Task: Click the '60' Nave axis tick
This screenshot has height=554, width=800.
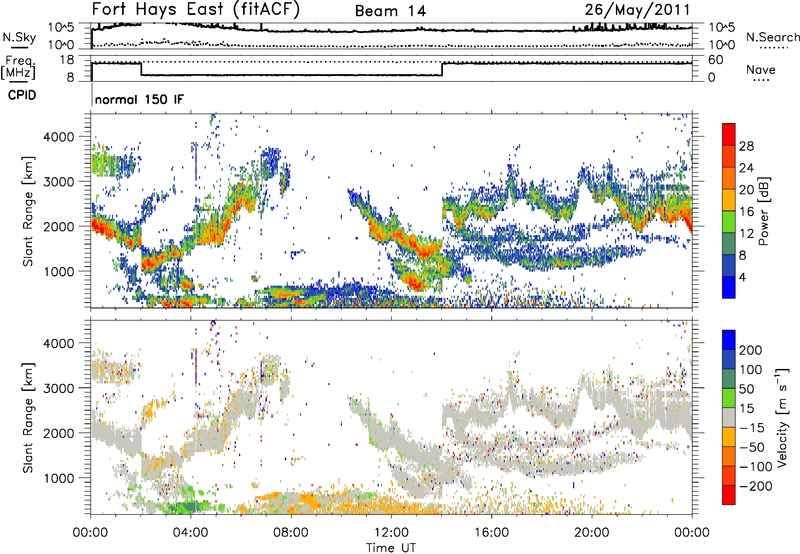Action: (x=715, y=60)
